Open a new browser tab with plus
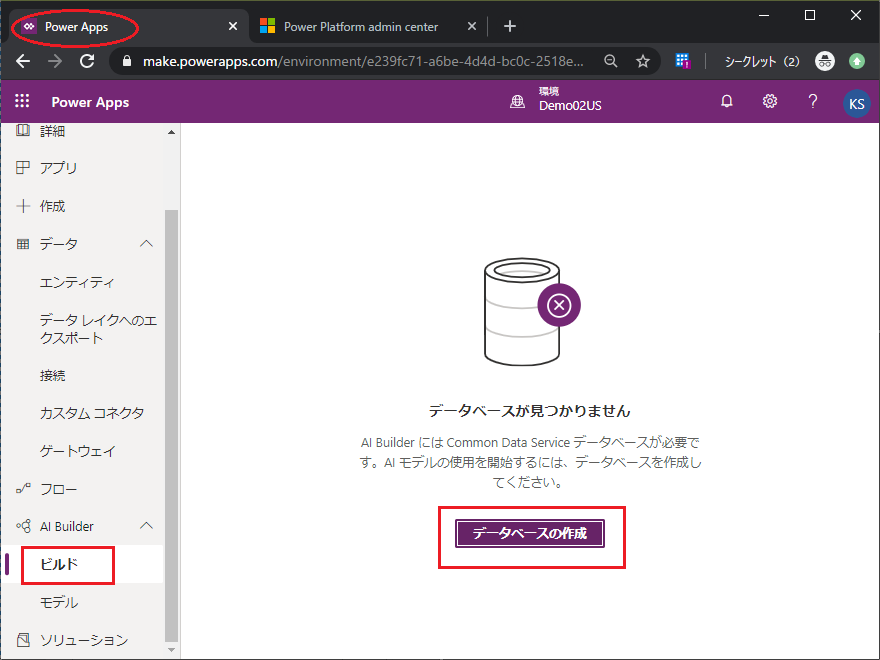 pos(510,26)
